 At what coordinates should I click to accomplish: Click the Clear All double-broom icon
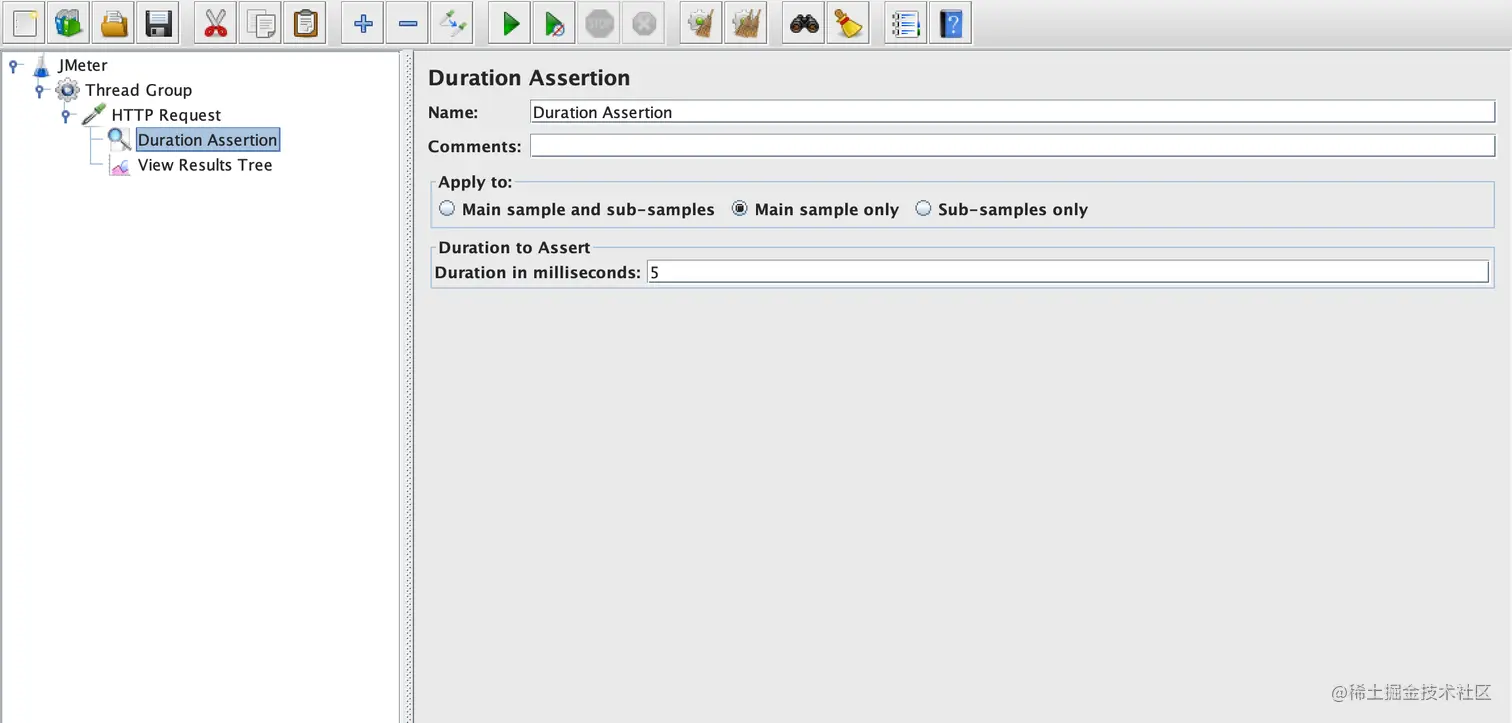(746, 23)
